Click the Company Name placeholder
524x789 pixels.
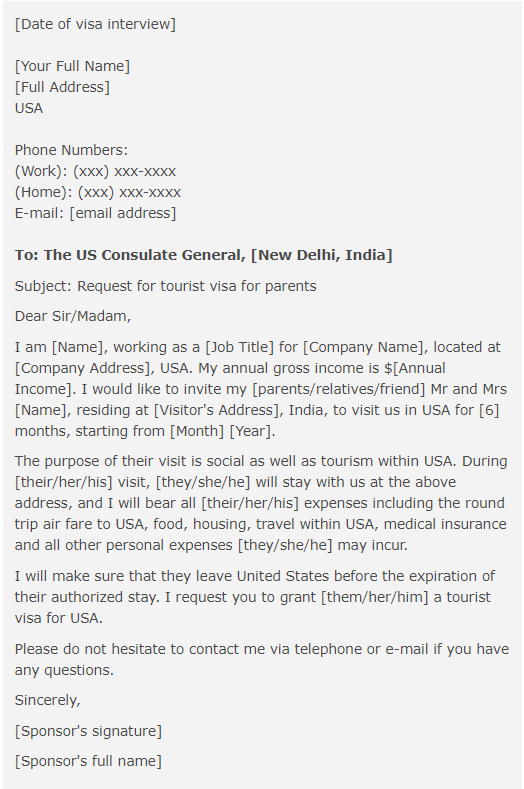363,347
